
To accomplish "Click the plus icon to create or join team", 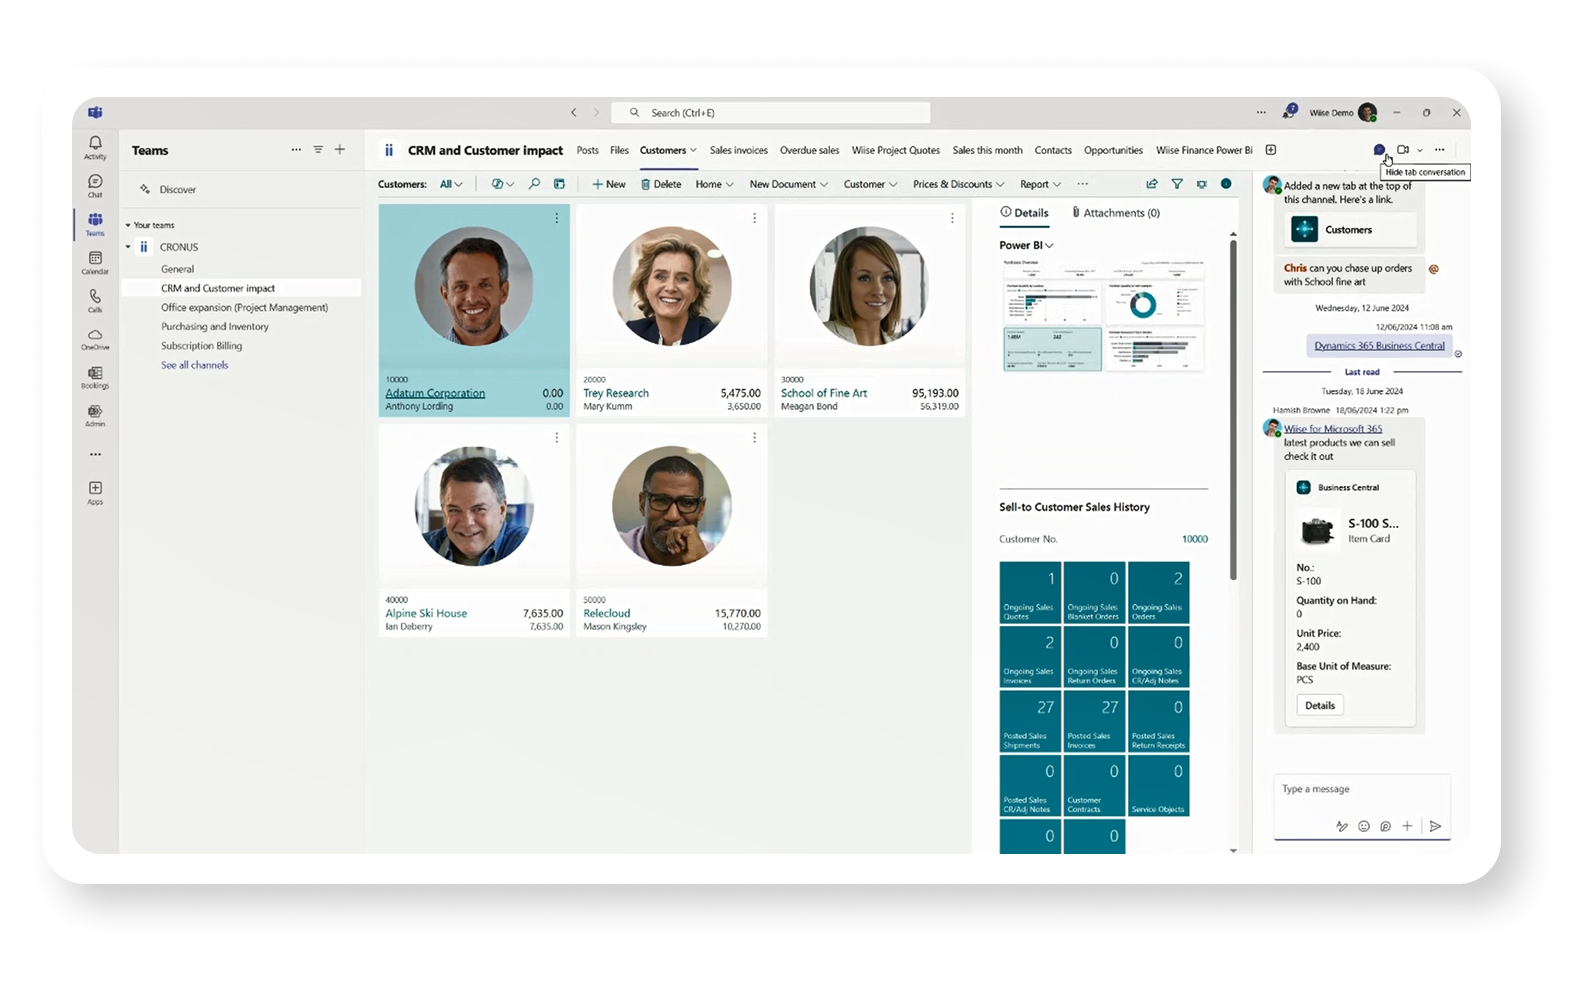I will [x=340, y=150].
